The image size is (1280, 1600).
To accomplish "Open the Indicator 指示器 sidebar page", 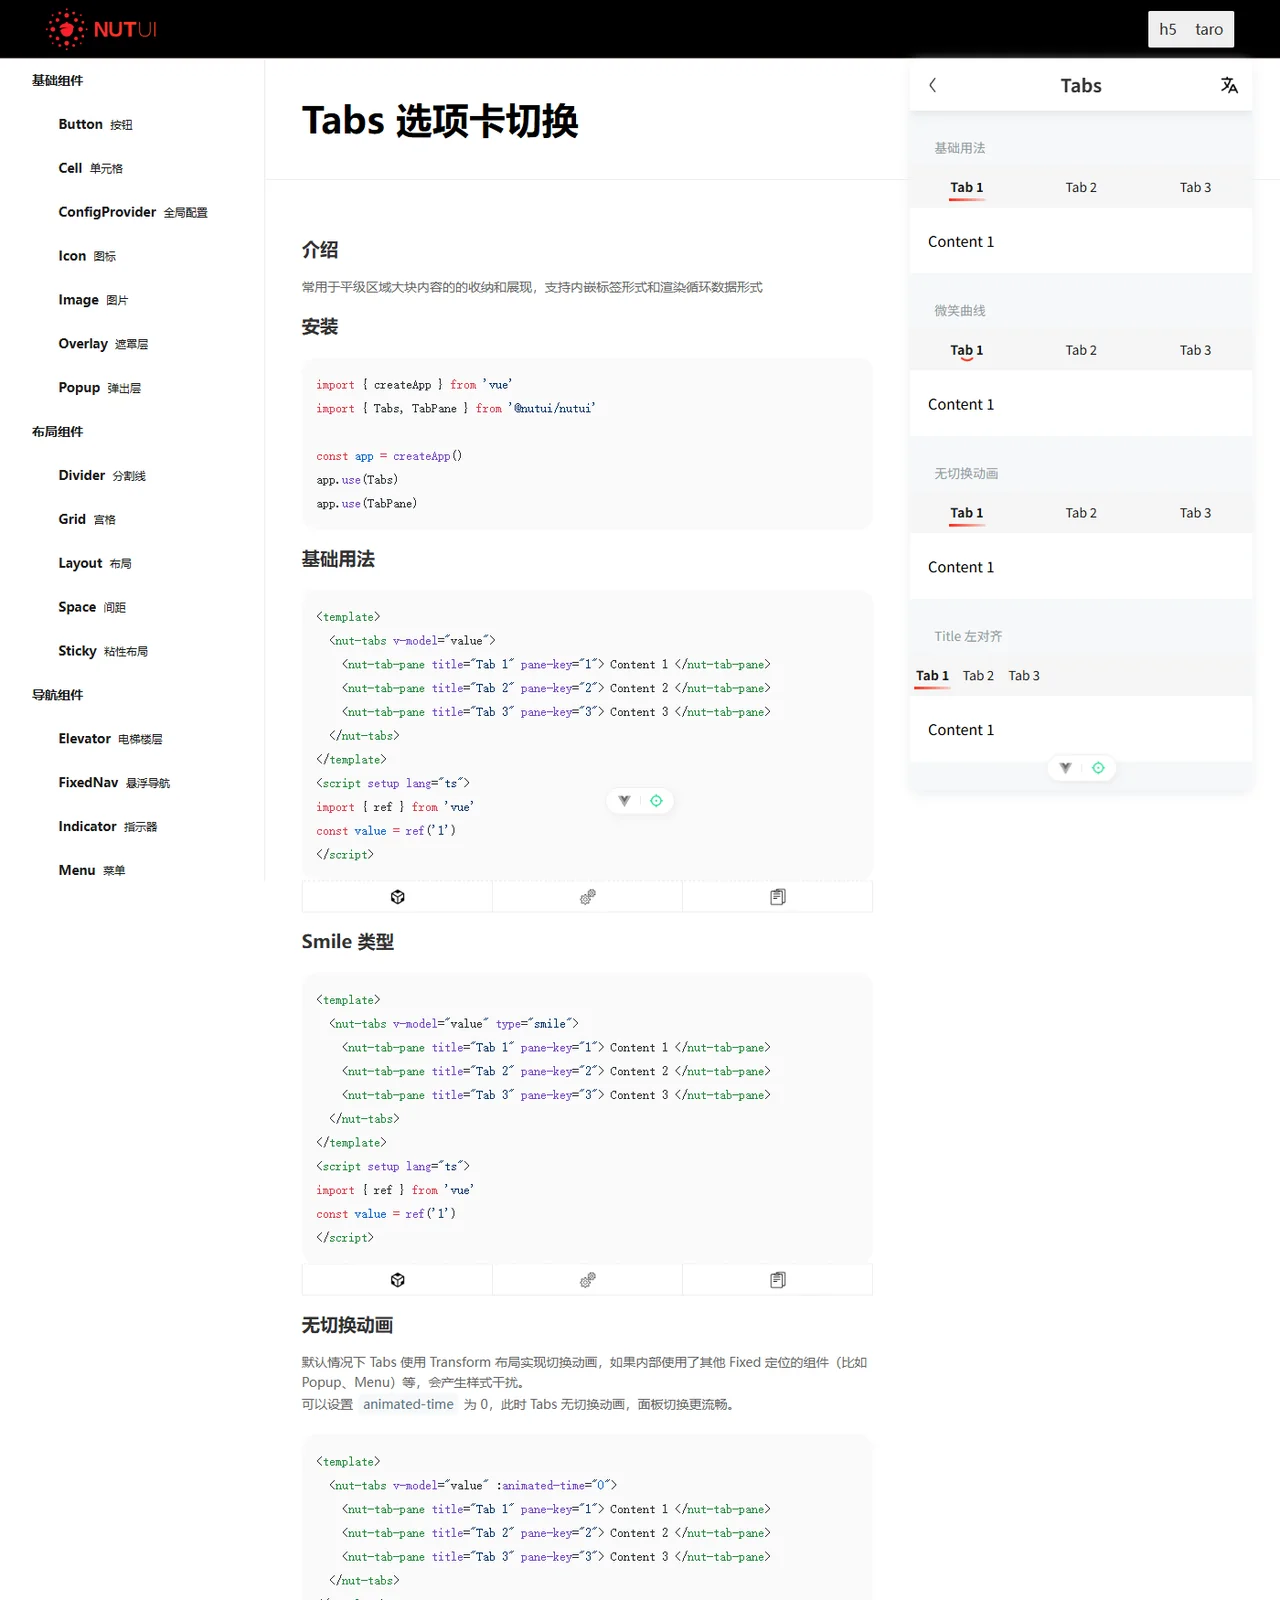I will (x=108, y=827).
